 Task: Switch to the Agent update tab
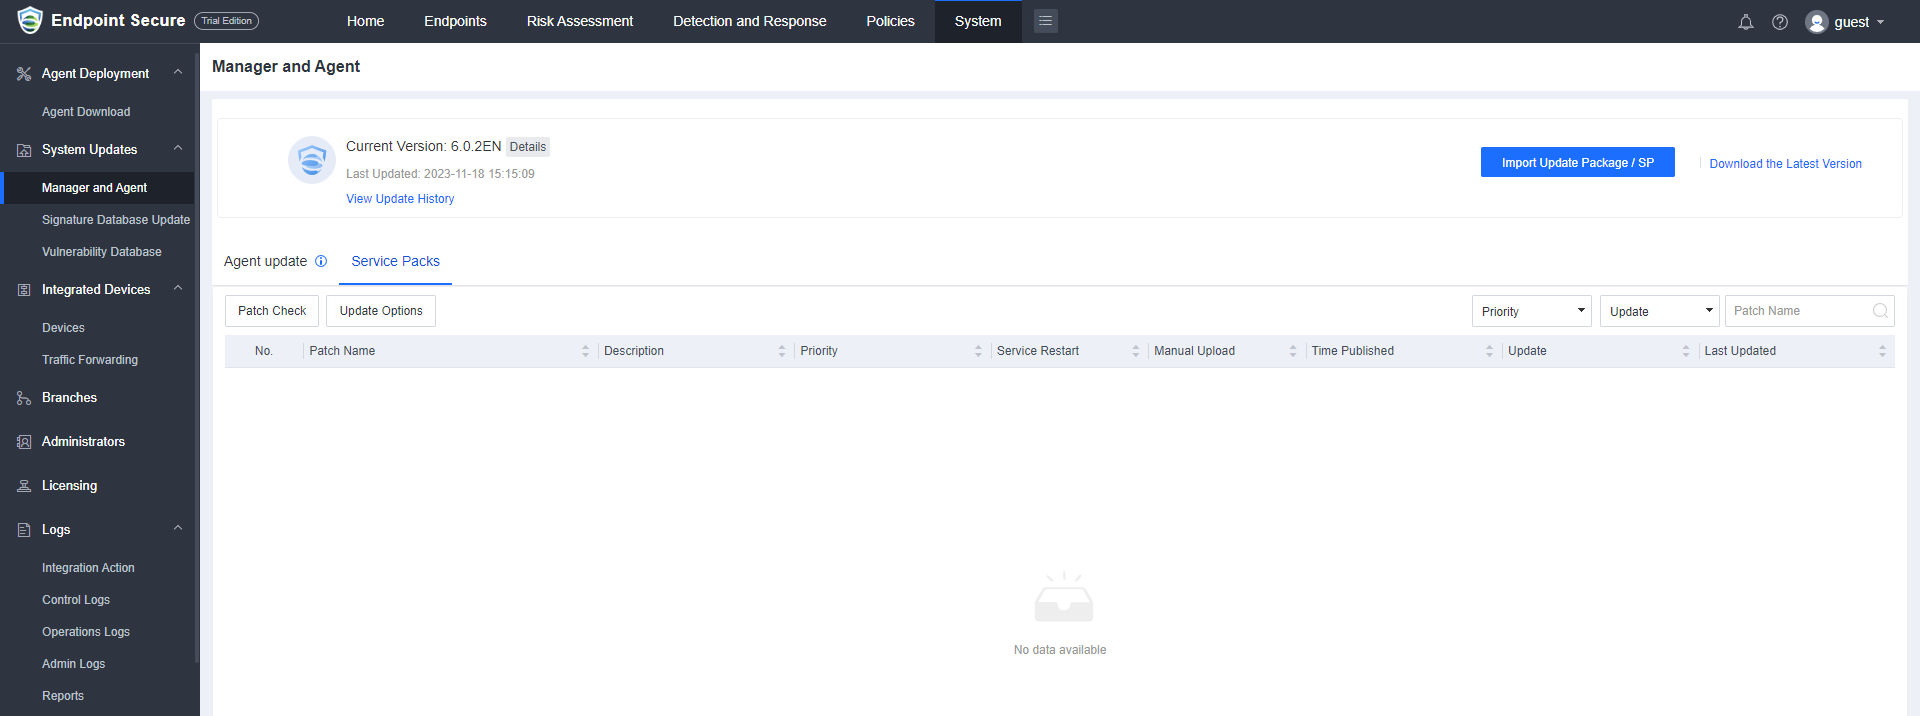point(265,261)
